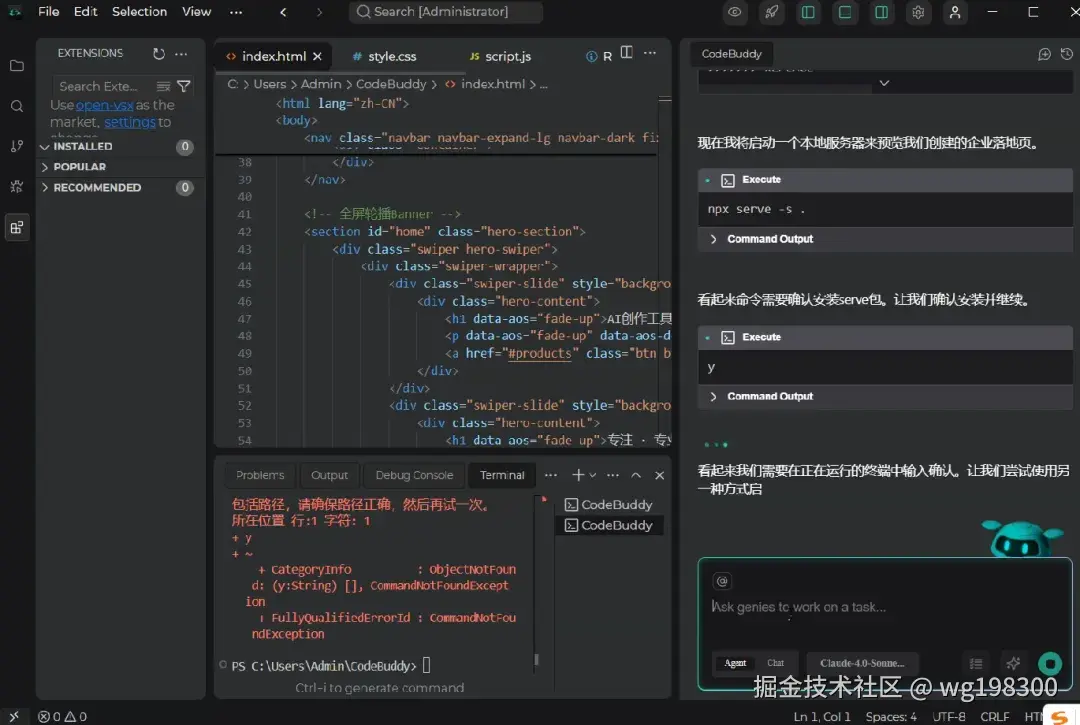Click the open-vsx link in Extensions
Screen dimensions: 1080x725
tap(104, 105)
